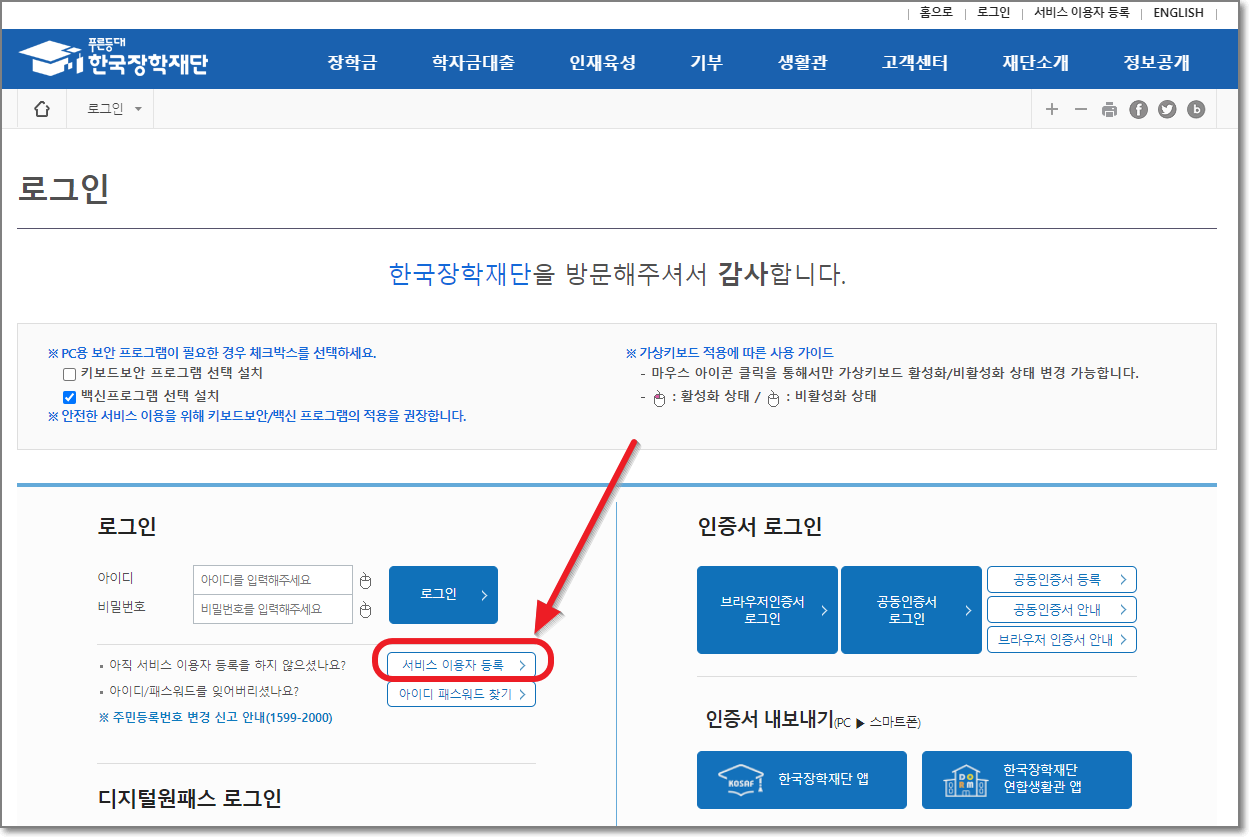Image resolution: width=1249 pixels, height=837 pixels.
Task: Click the 홈으로 top link
Action: point(936,13)
